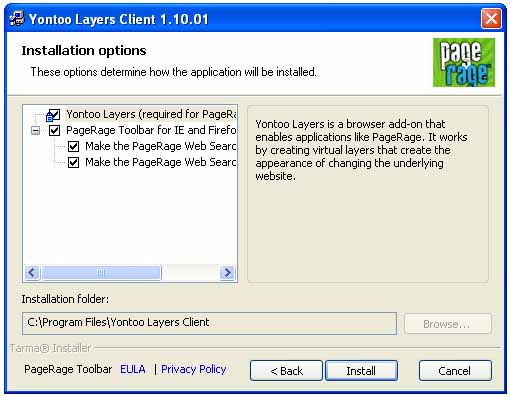Click the PageRage Toolbar label near EULA
The width and height of the screenshot is (510, 397).
pyautogui.click(x=68, y=369)
